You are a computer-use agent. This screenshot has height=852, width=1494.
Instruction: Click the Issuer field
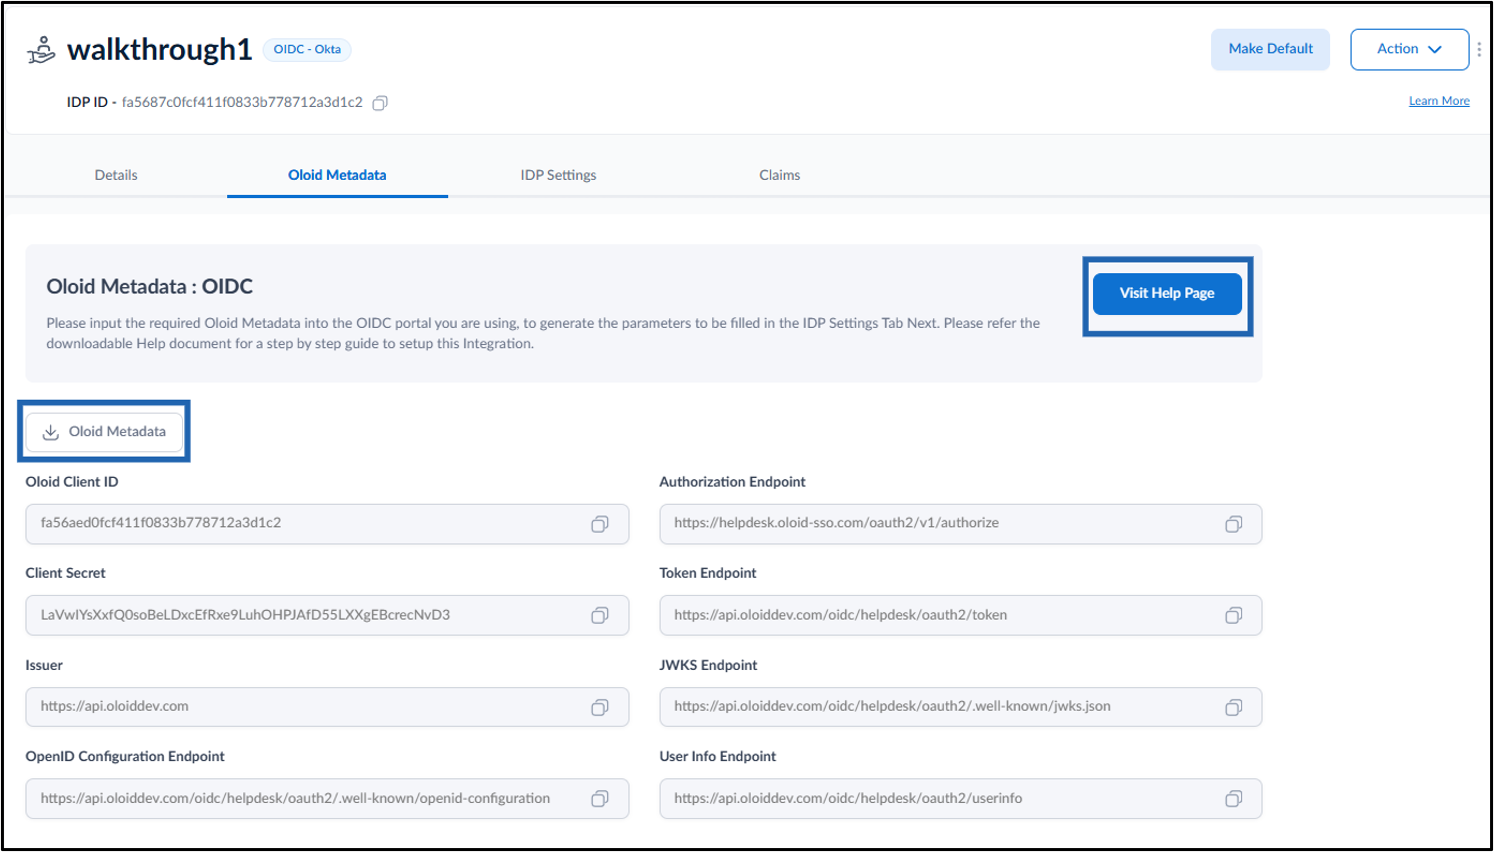point(327,707)
